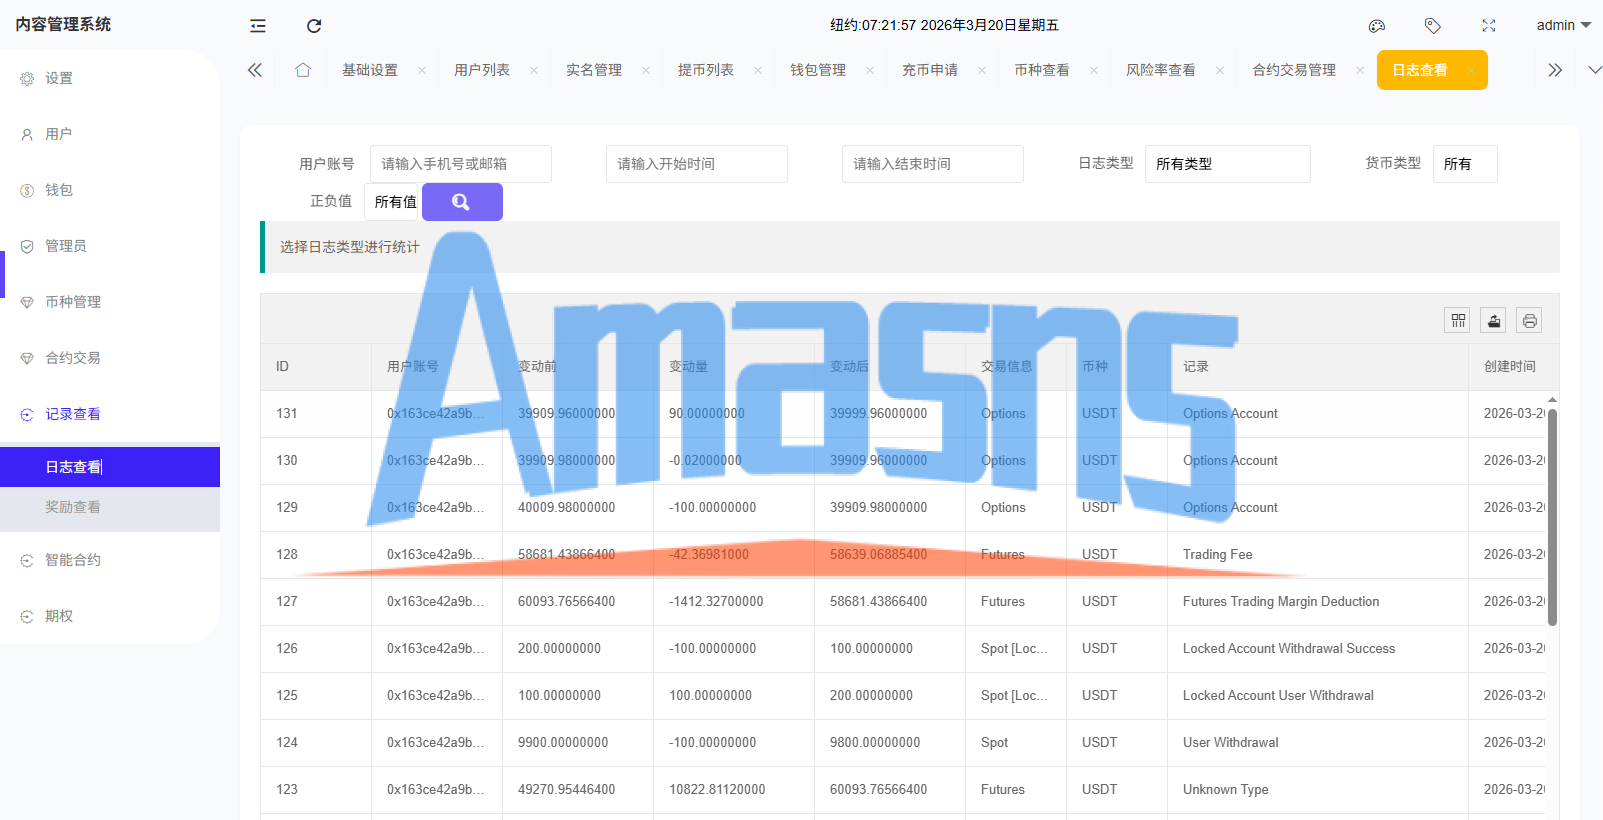This screenshot has width=1603, height=820.
Task: Expand the 管理员 sidebar menu
Action: [110, 246]
